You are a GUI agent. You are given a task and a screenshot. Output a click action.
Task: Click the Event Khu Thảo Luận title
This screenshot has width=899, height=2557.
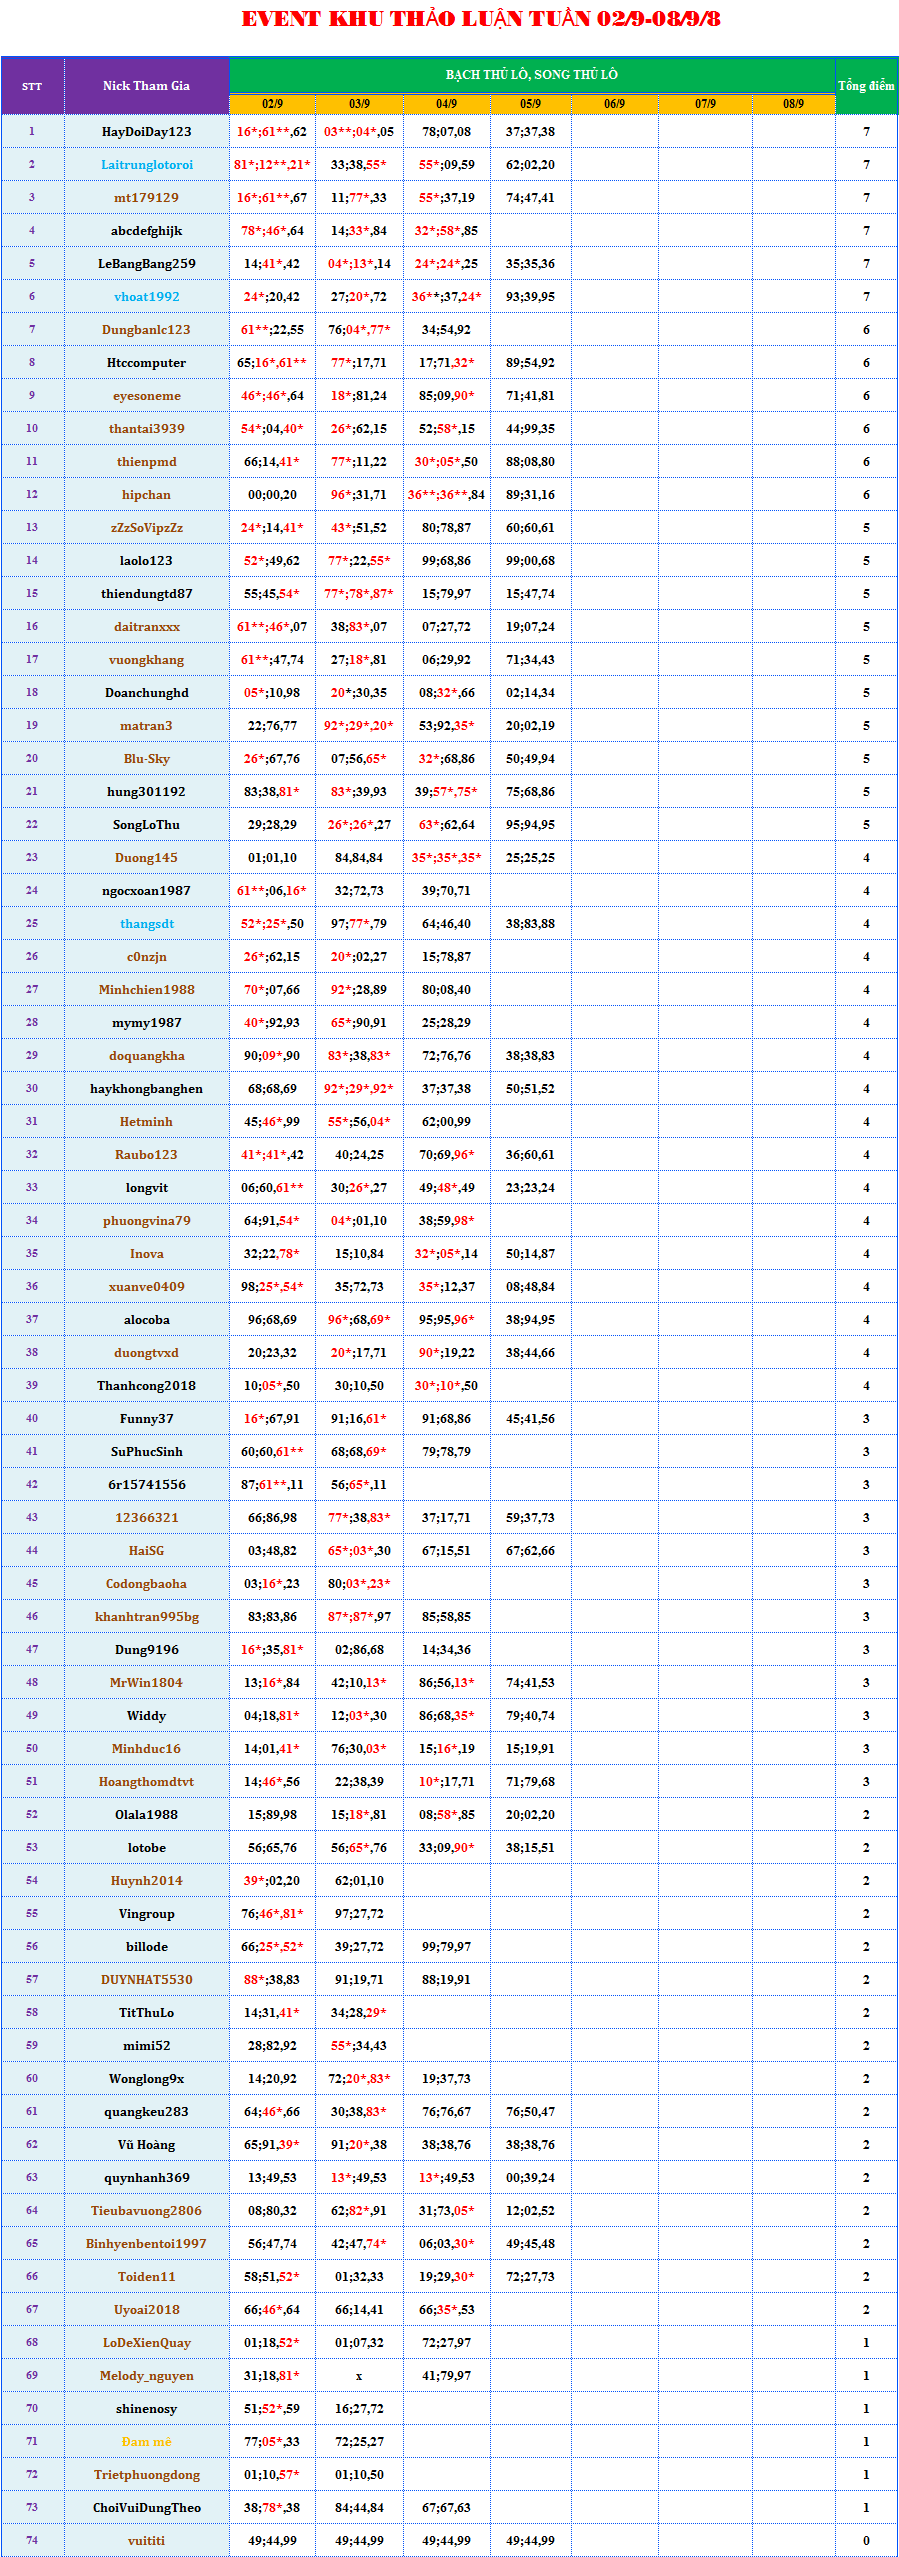pos(480,19)
